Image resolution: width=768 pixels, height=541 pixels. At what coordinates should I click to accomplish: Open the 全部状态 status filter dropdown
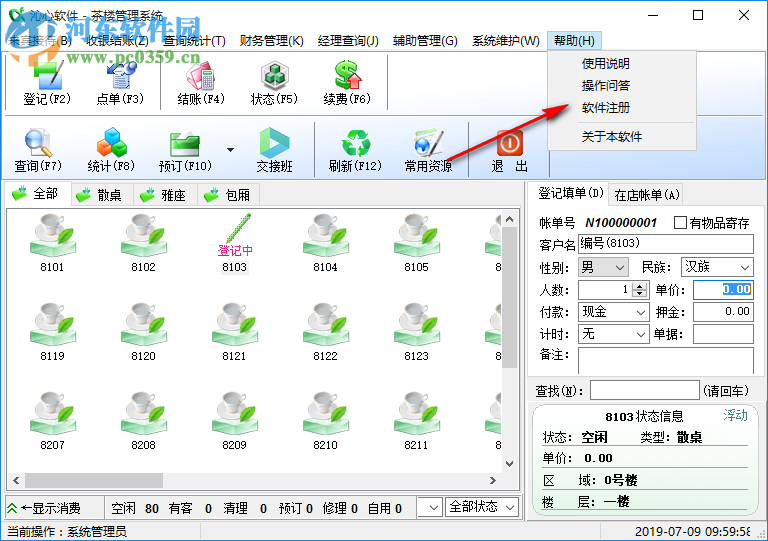click(481, 507)
